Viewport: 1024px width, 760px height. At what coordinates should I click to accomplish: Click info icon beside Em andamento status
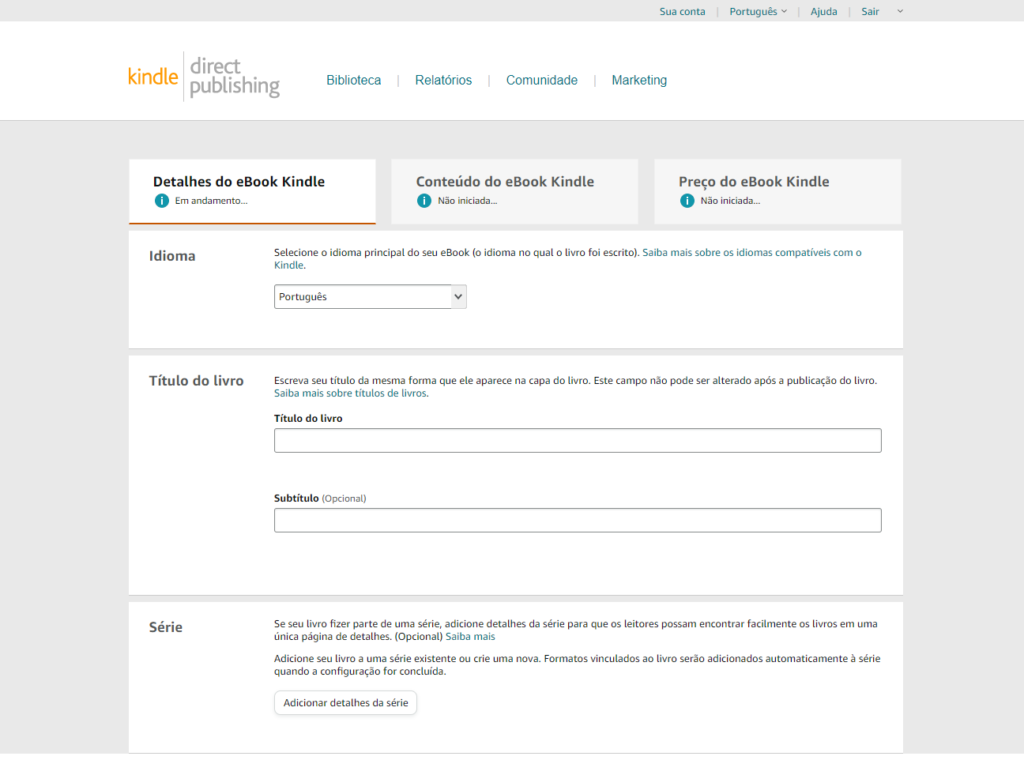[161, 201]
